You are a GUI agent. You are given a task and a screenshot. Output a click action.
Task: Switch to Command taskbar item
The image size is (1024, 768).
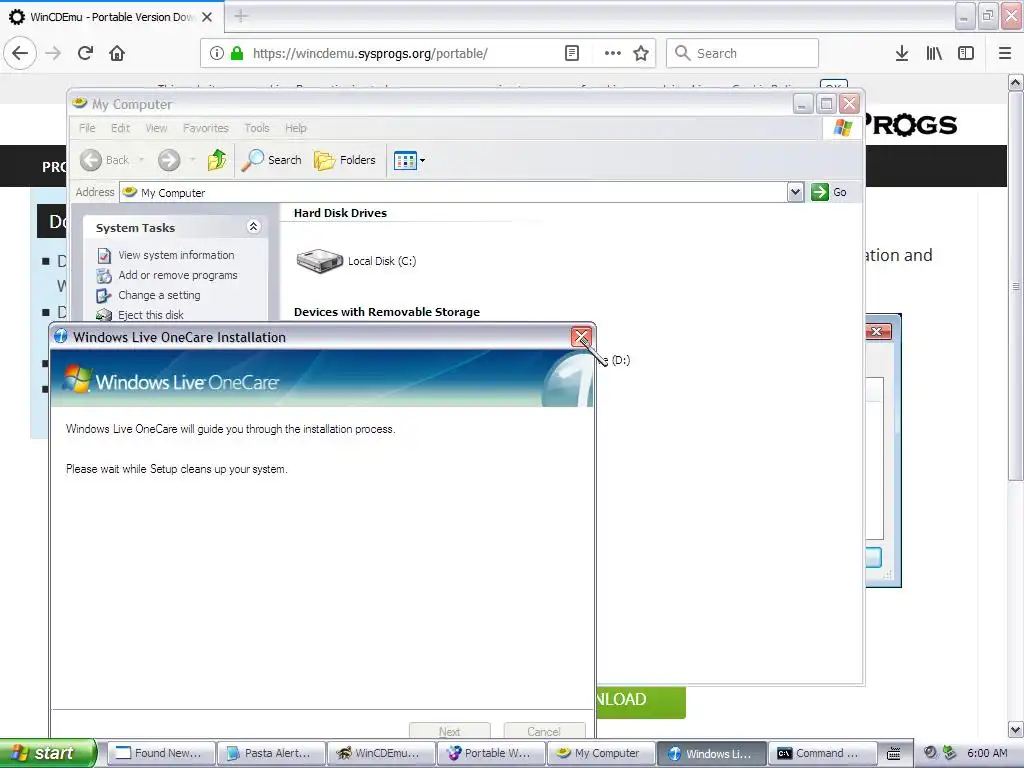click(x=822, y=753)
